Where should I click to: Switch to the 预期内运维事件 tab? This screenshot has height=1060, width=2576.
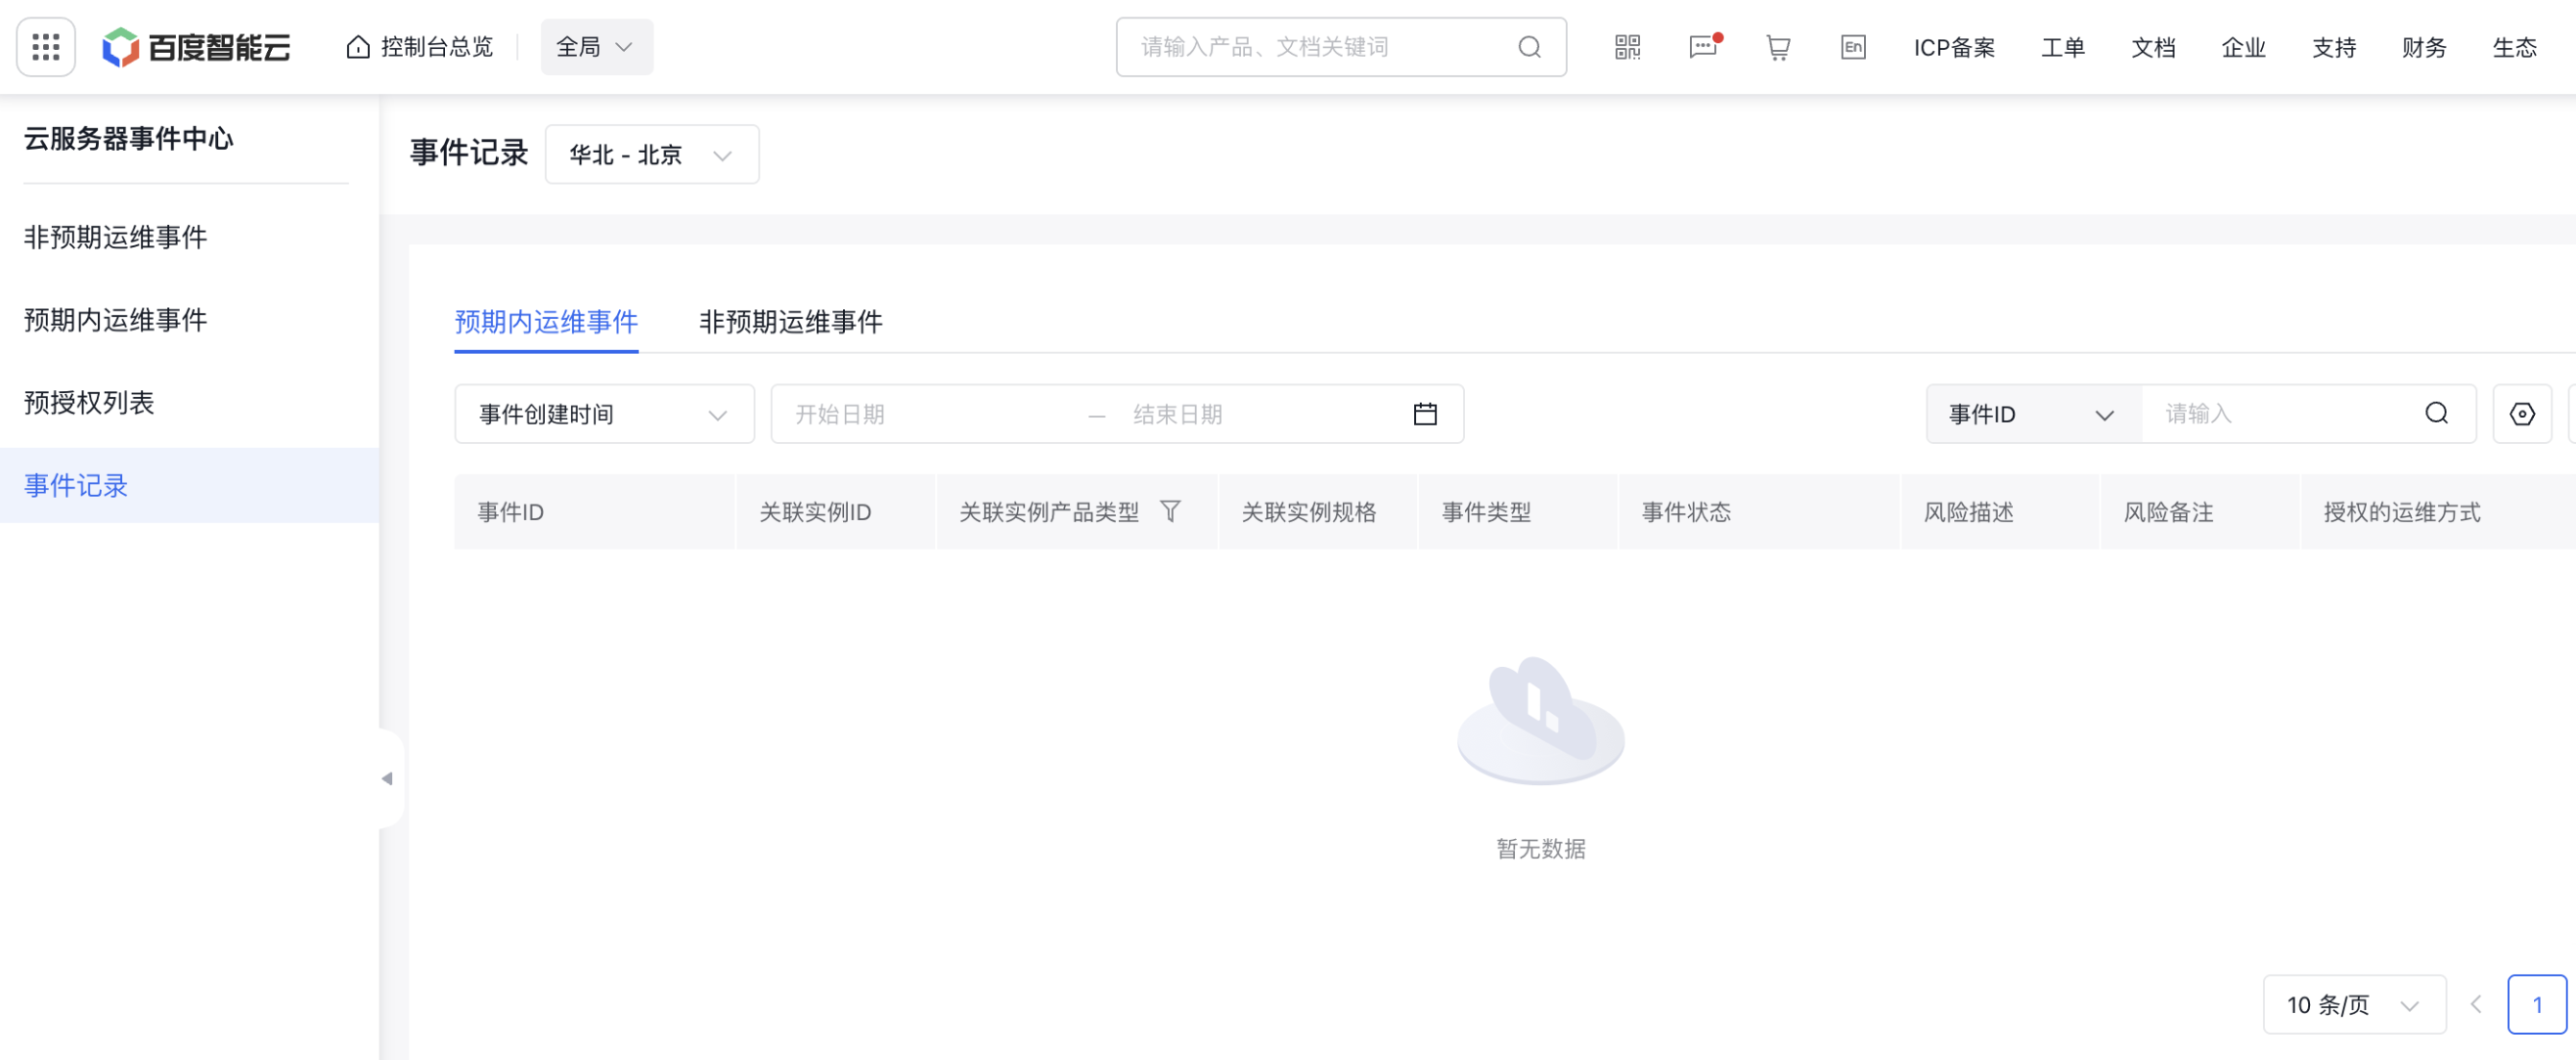coord(546,322)
